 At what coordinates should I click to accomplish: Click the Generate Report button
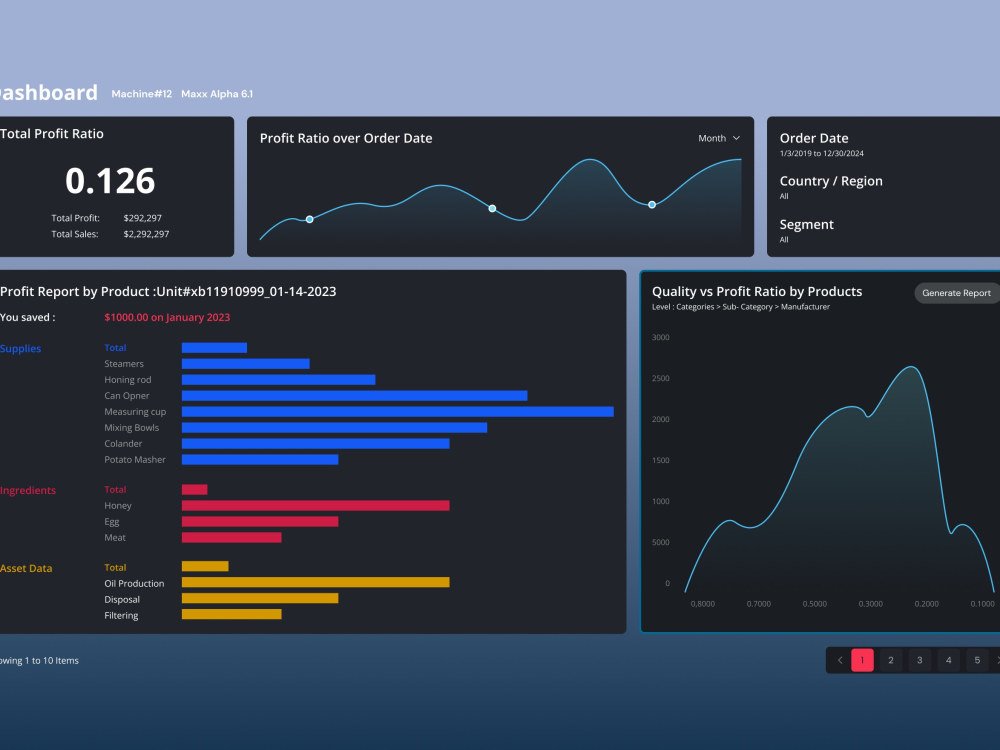click(x=955, y=293)
